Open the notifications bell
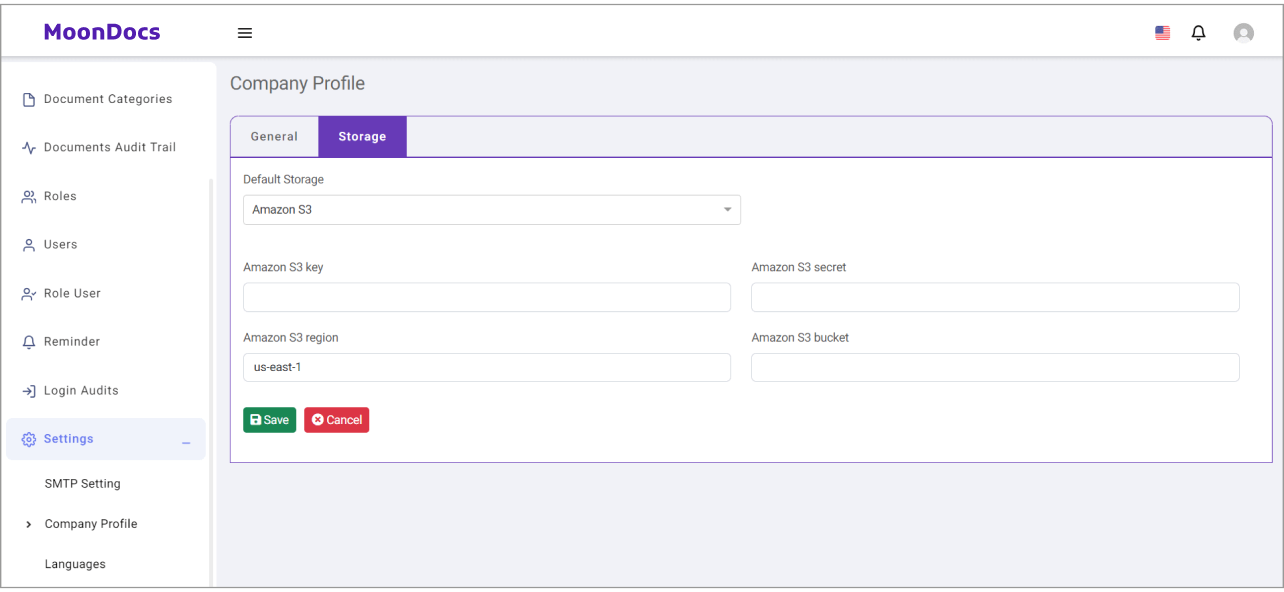Viewport: 1284px width, 592px height. pos(1198,33)
